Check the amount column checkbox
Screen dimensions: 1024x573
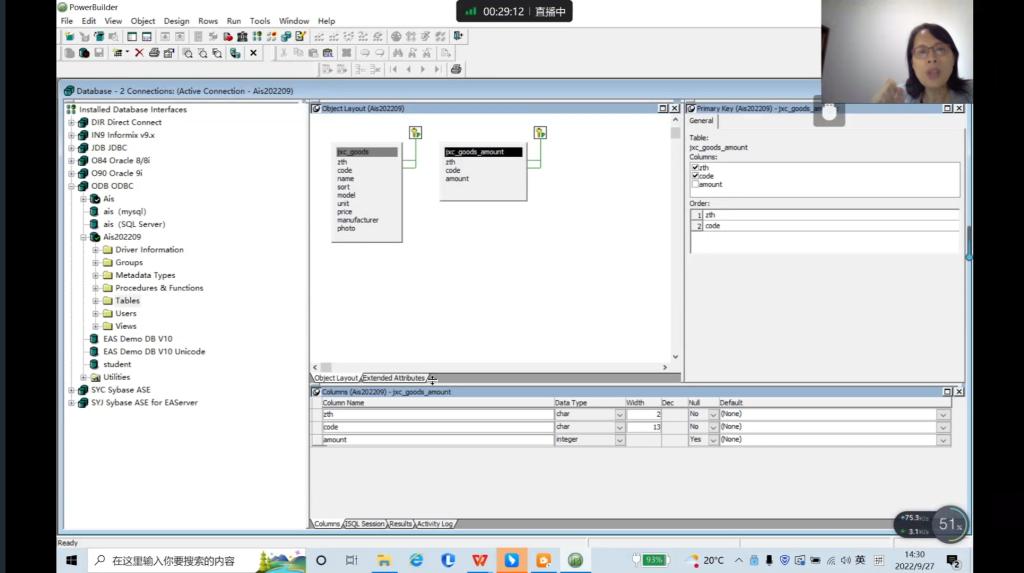(695, 185)
